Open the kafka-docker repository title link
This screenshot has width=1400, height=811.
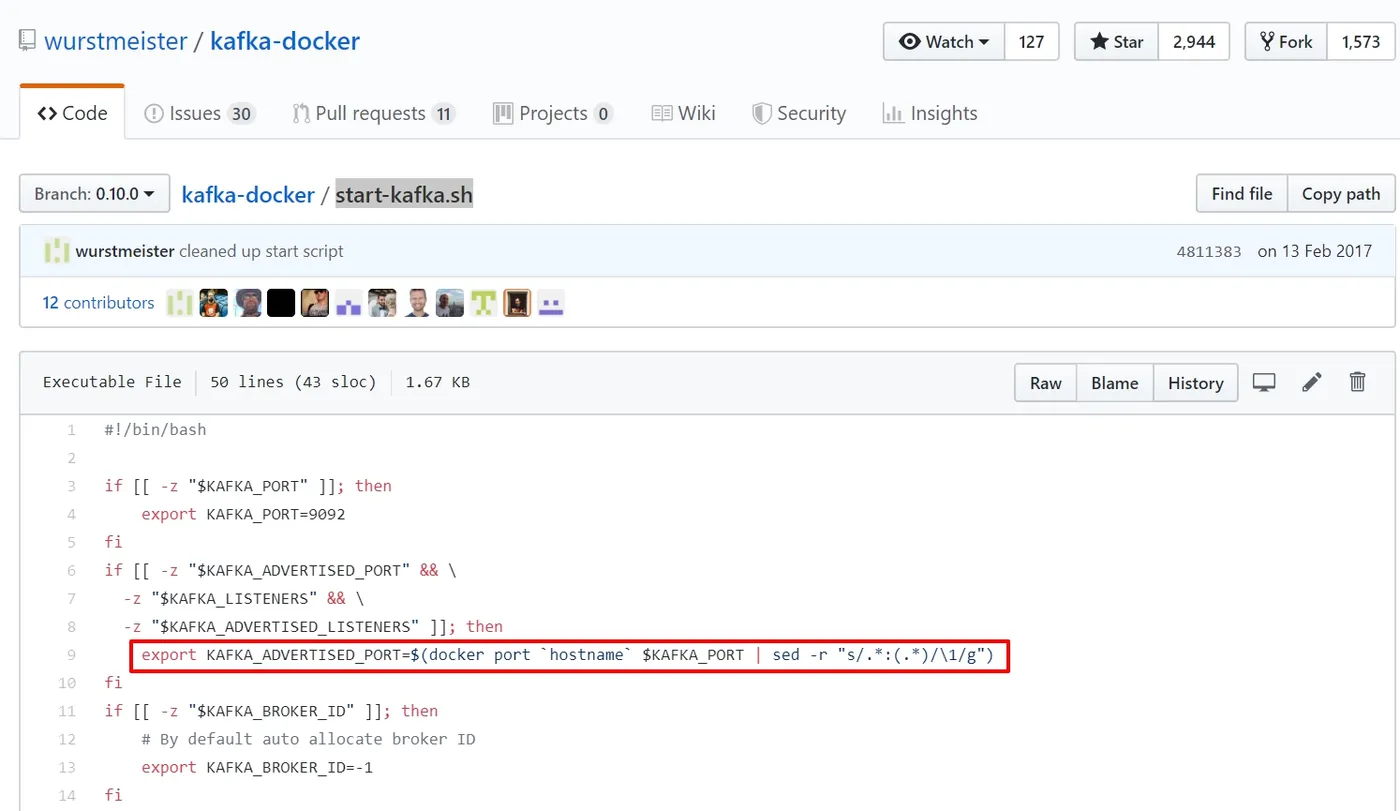(x=285, y=41)
